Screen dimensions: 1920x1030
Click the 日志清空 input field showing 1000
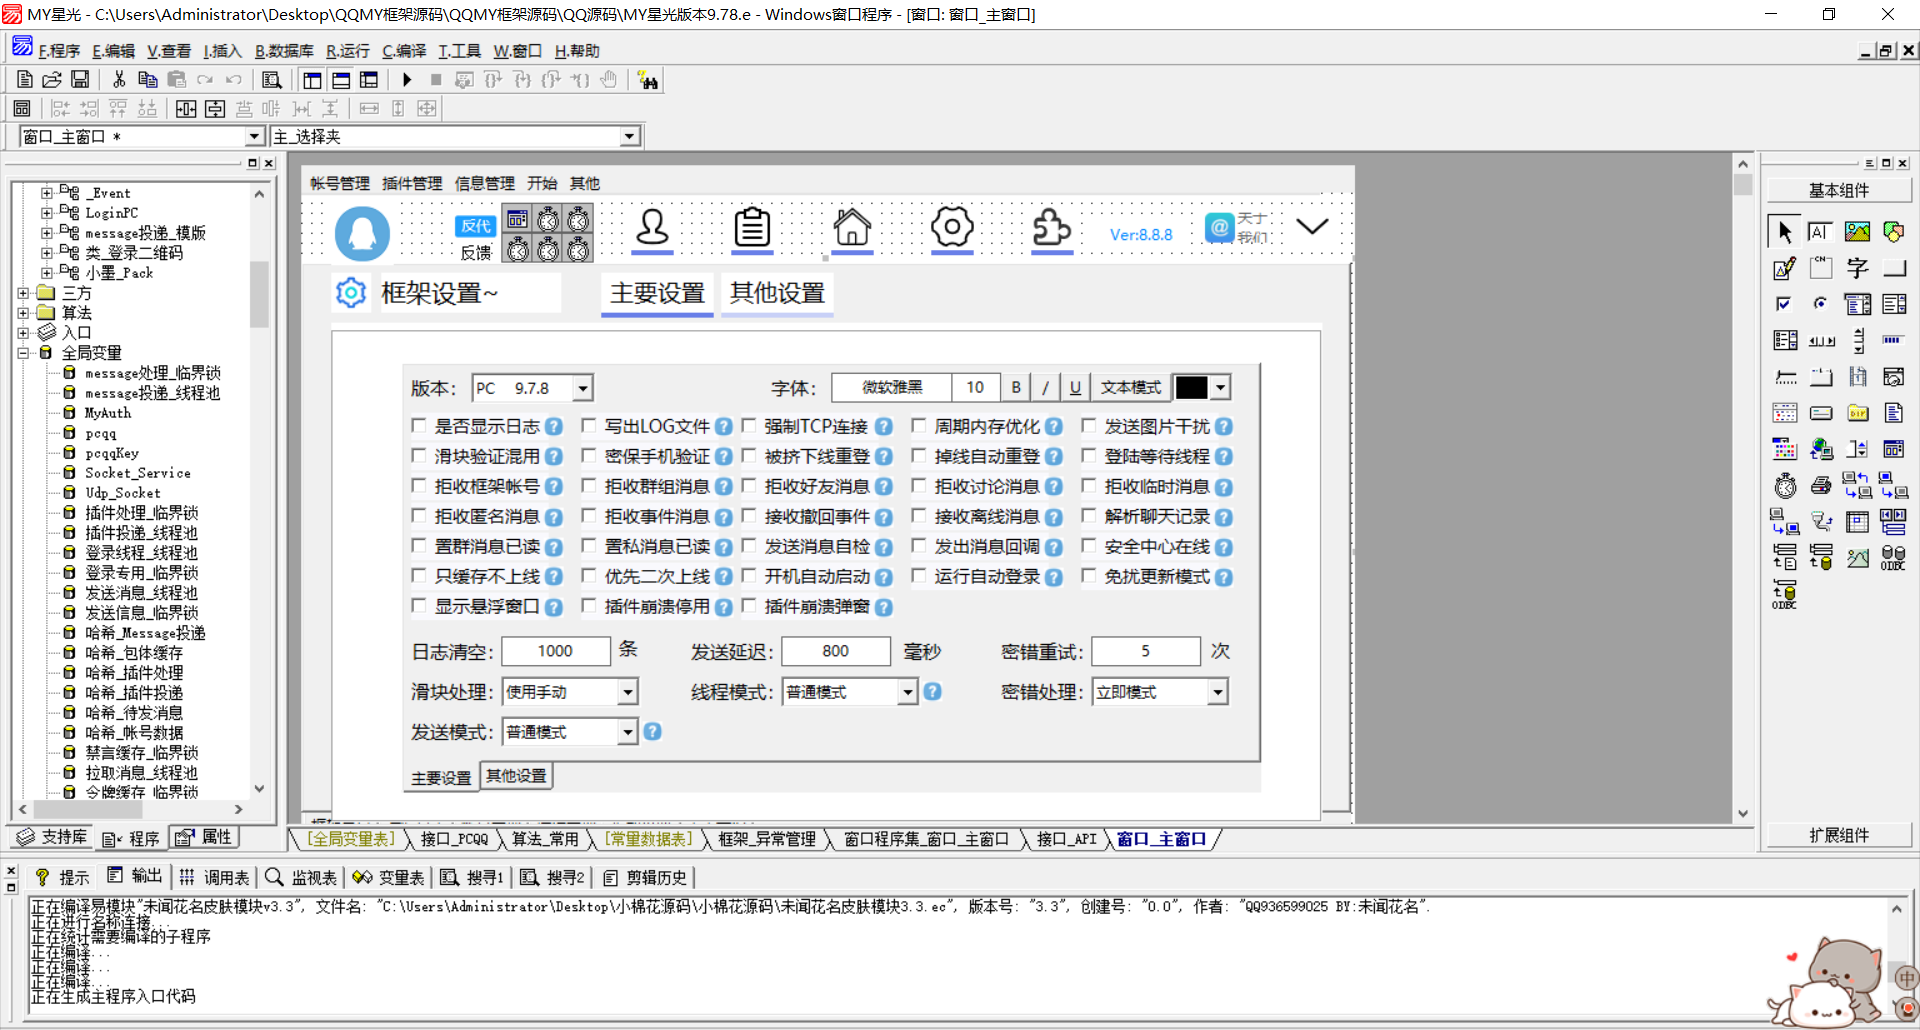[555, 651]
